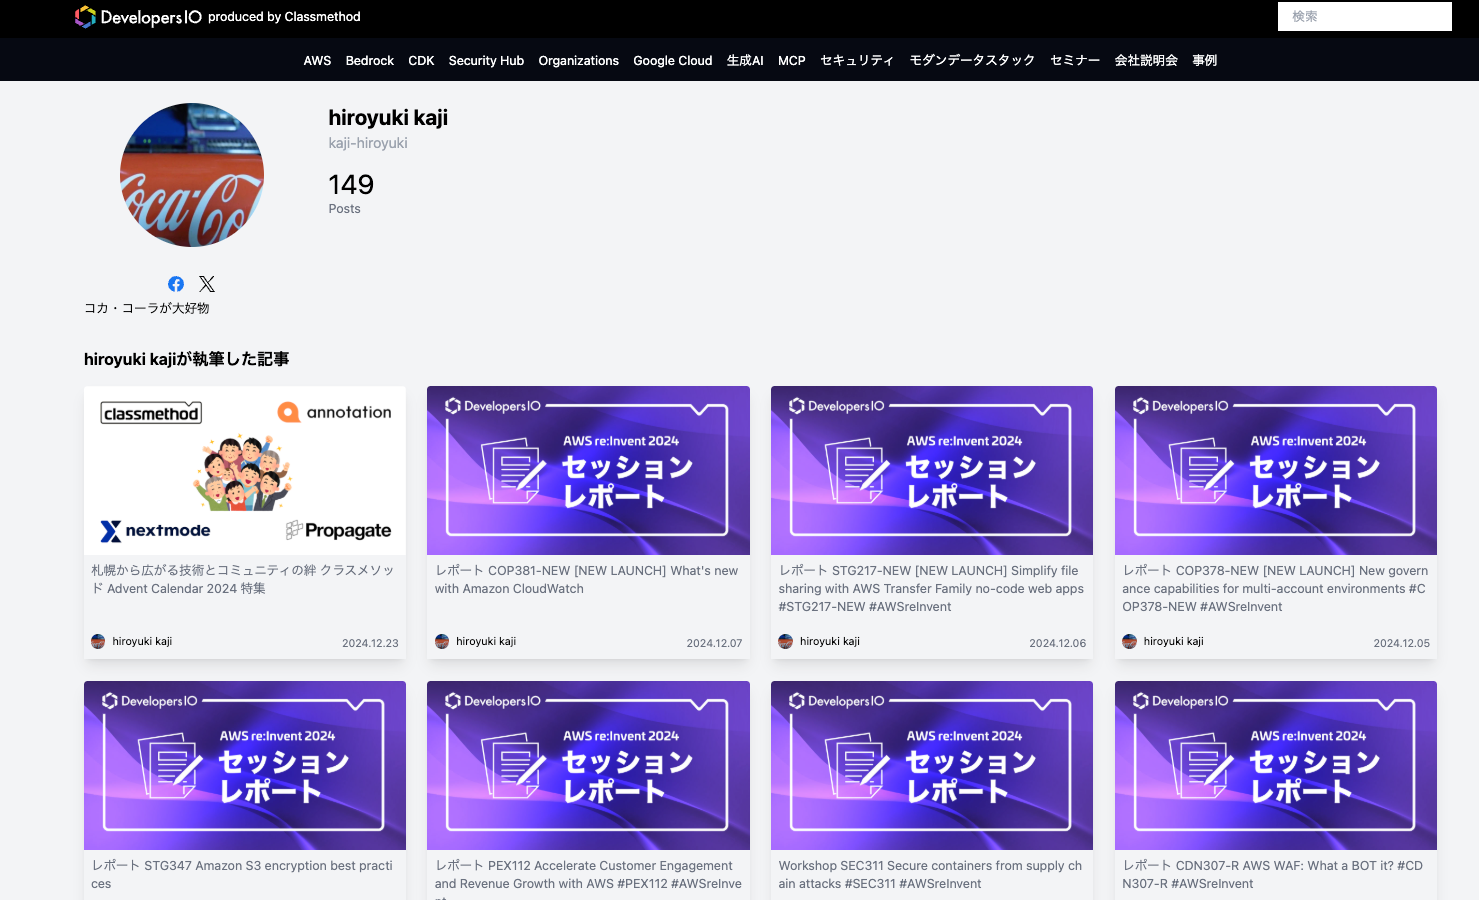
Task: Open the Security Hub navigation item
Action: click(486, 61)
